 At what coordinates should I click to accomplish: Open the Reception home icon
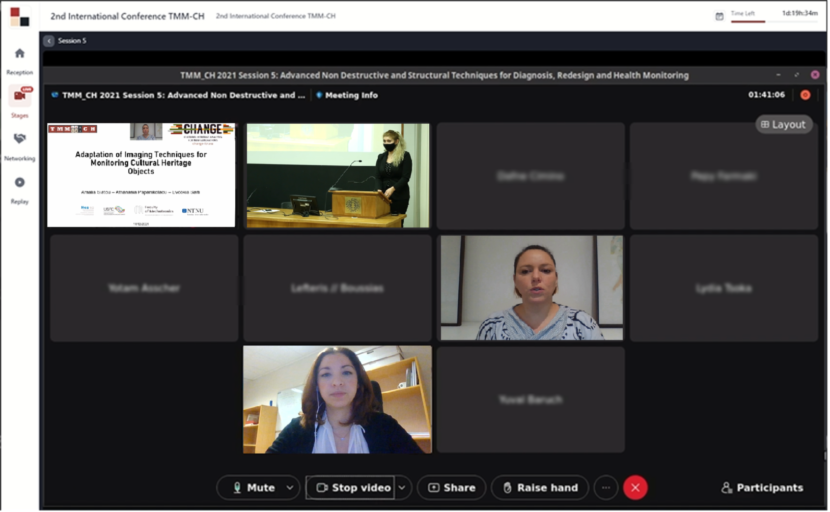click(x=19, y=54)
